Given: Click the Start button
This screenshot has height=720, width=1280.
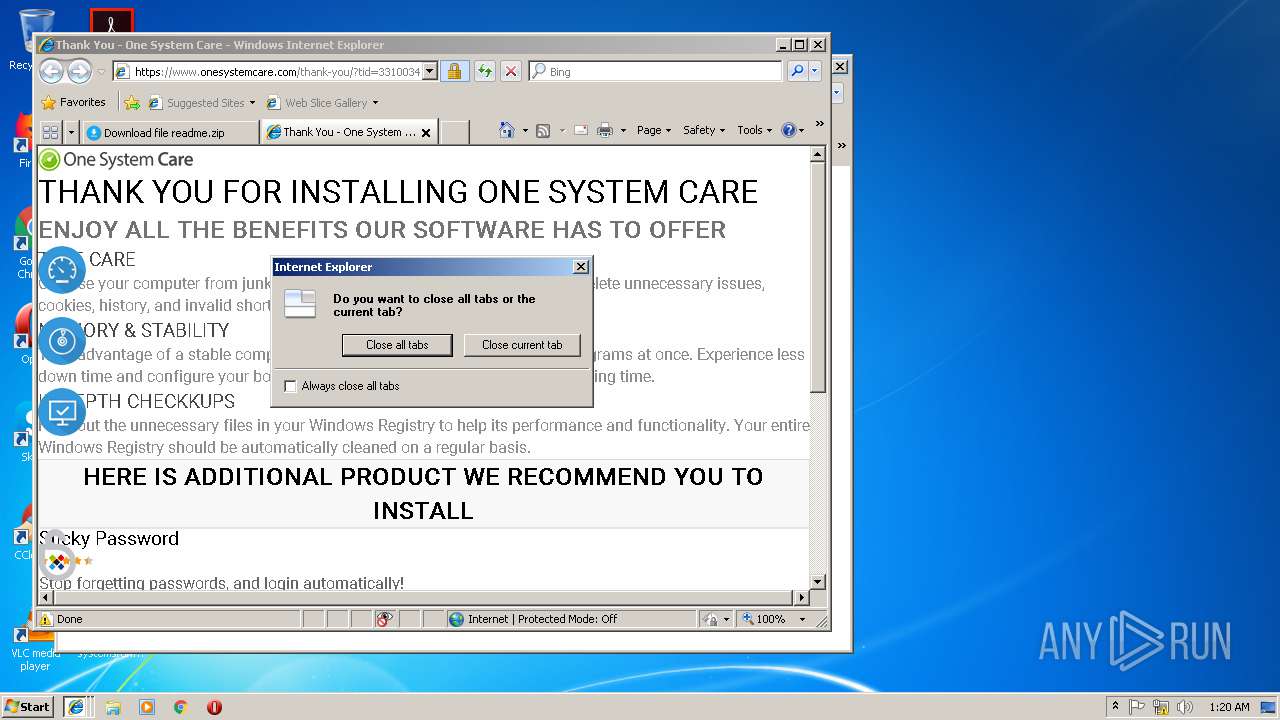Looking at the screenshot, I should click(27, 706).
